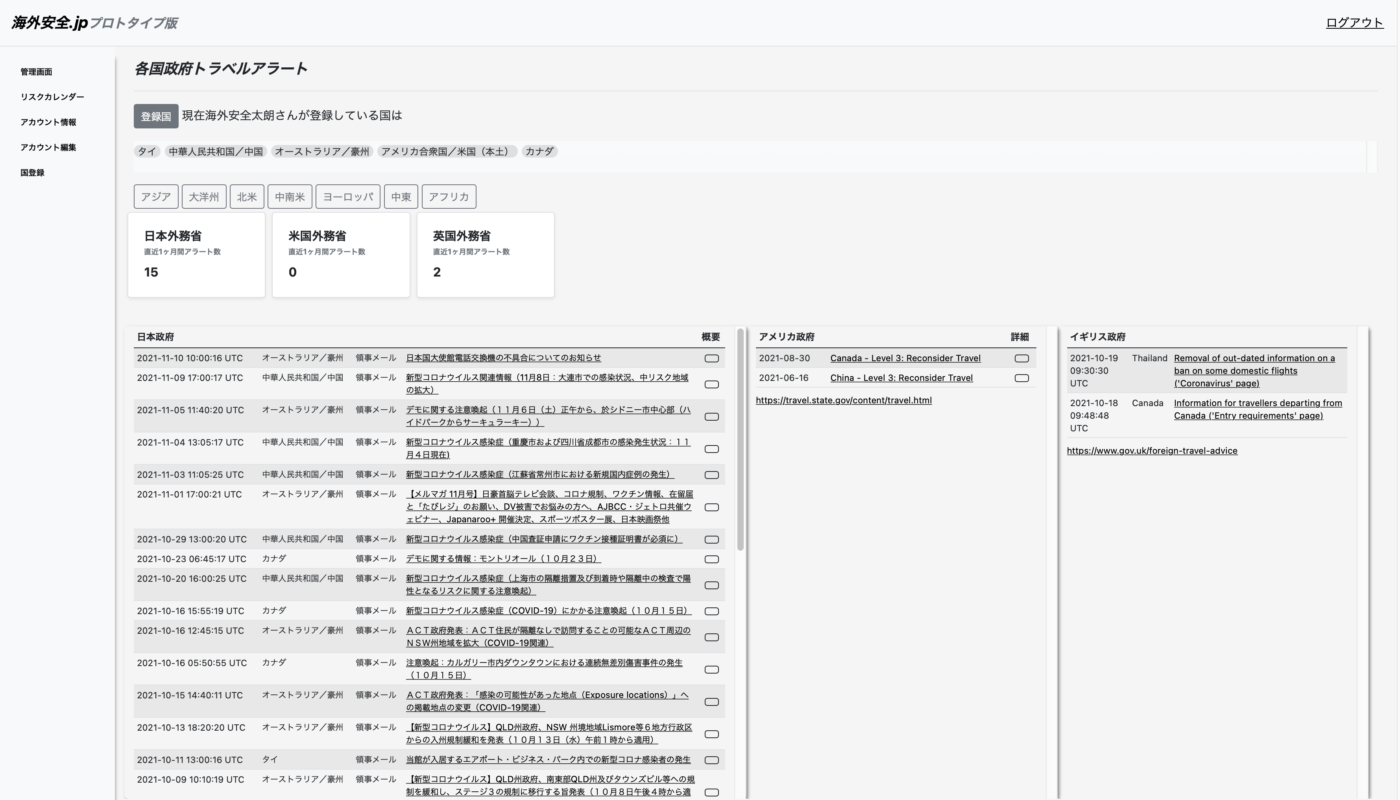This screenshot has width=1400, height=800.
Task: Open Canada - Level 3: Reconsider Travel link
Action: click(x=905, y=358)
